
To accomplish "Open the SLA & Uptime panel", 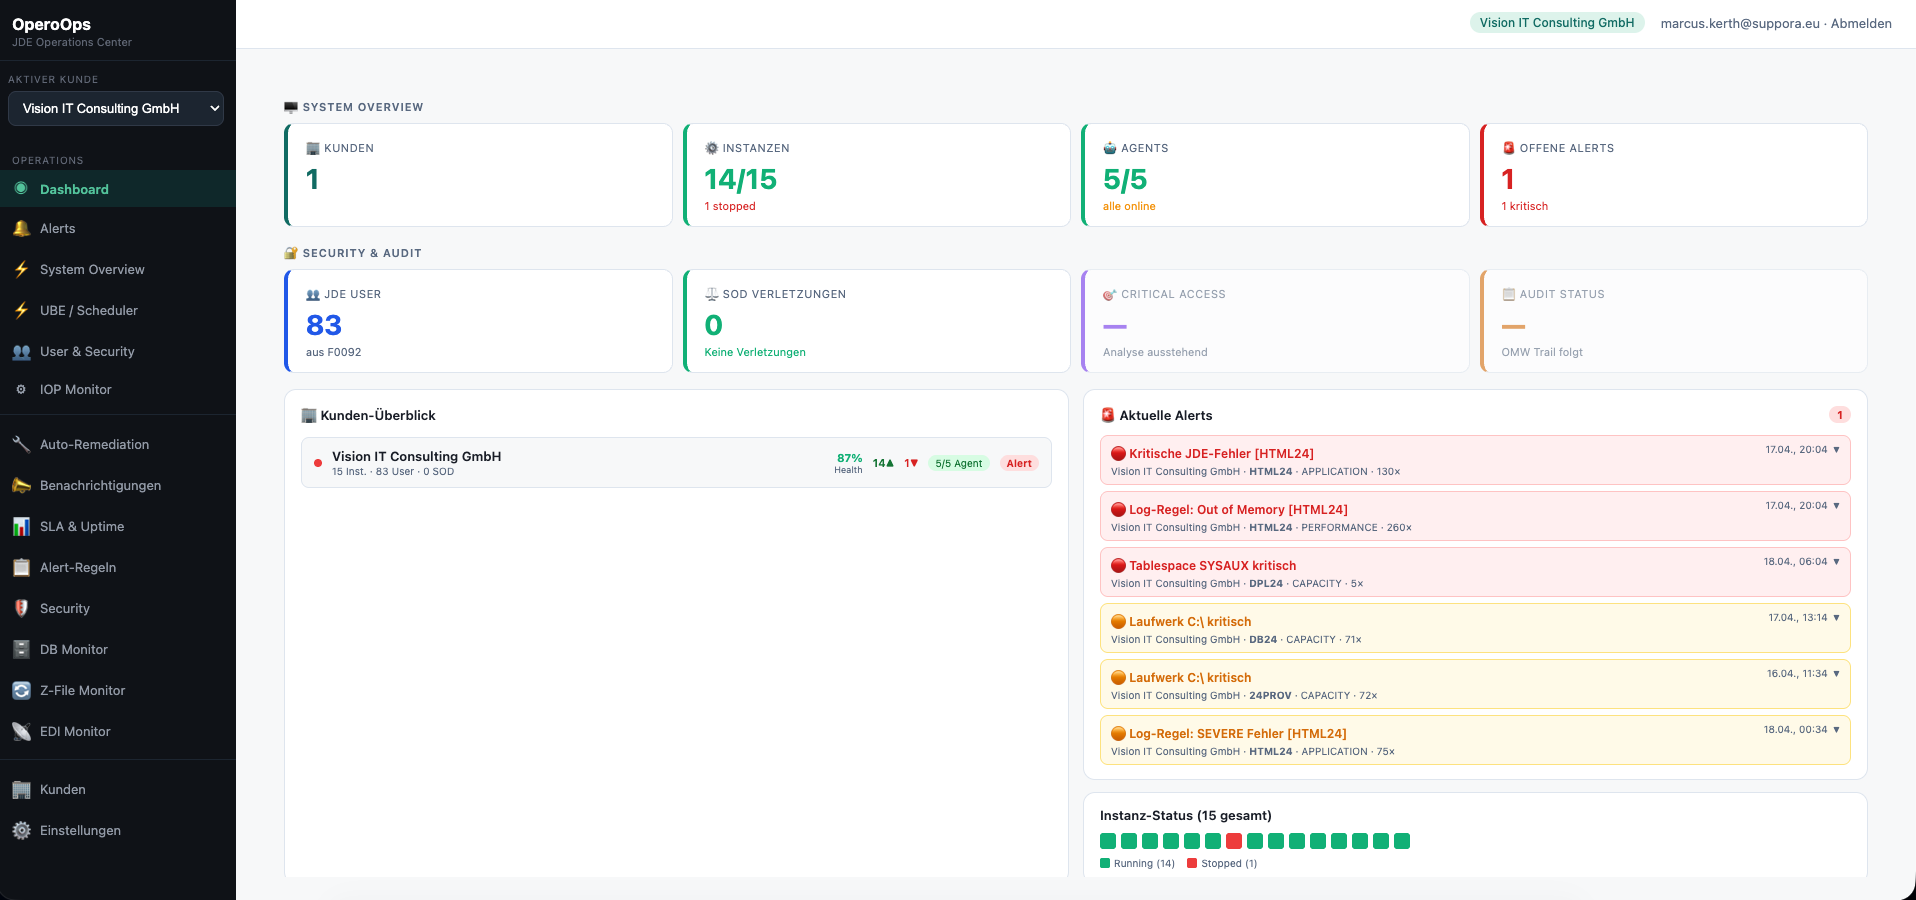I will click(80, 526).
